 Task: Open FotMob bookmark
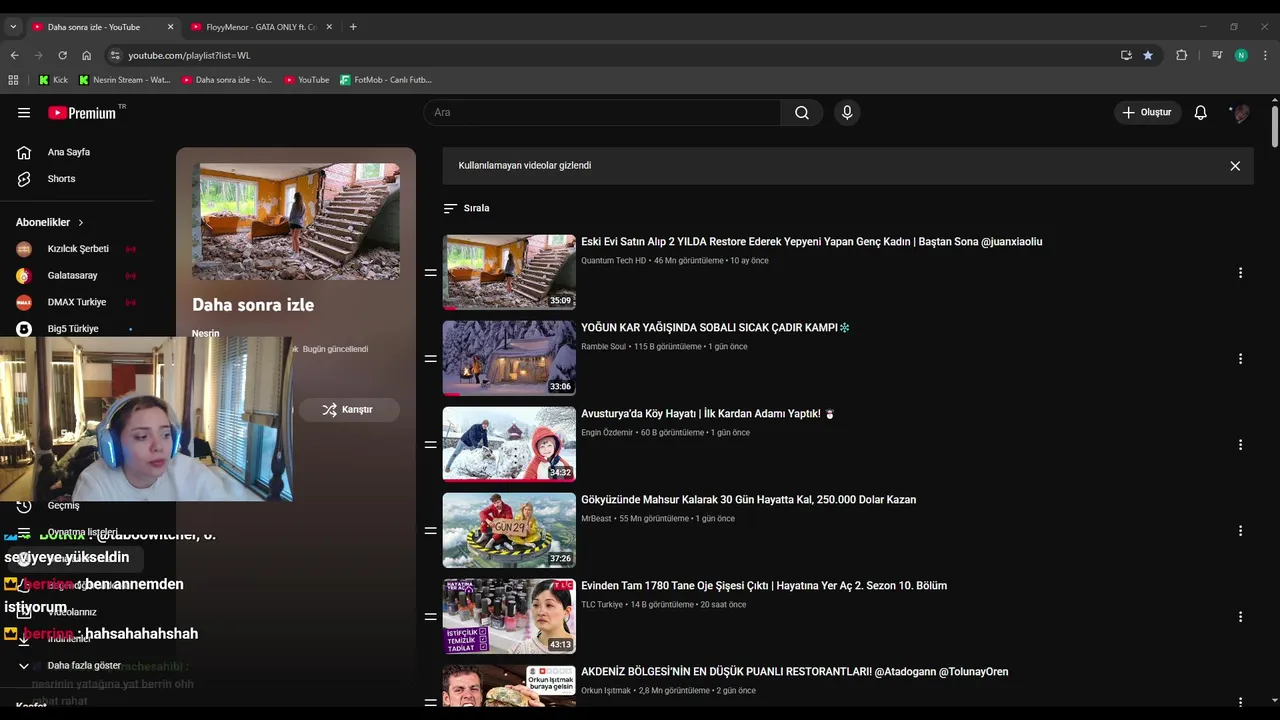[x=386, y=80]
